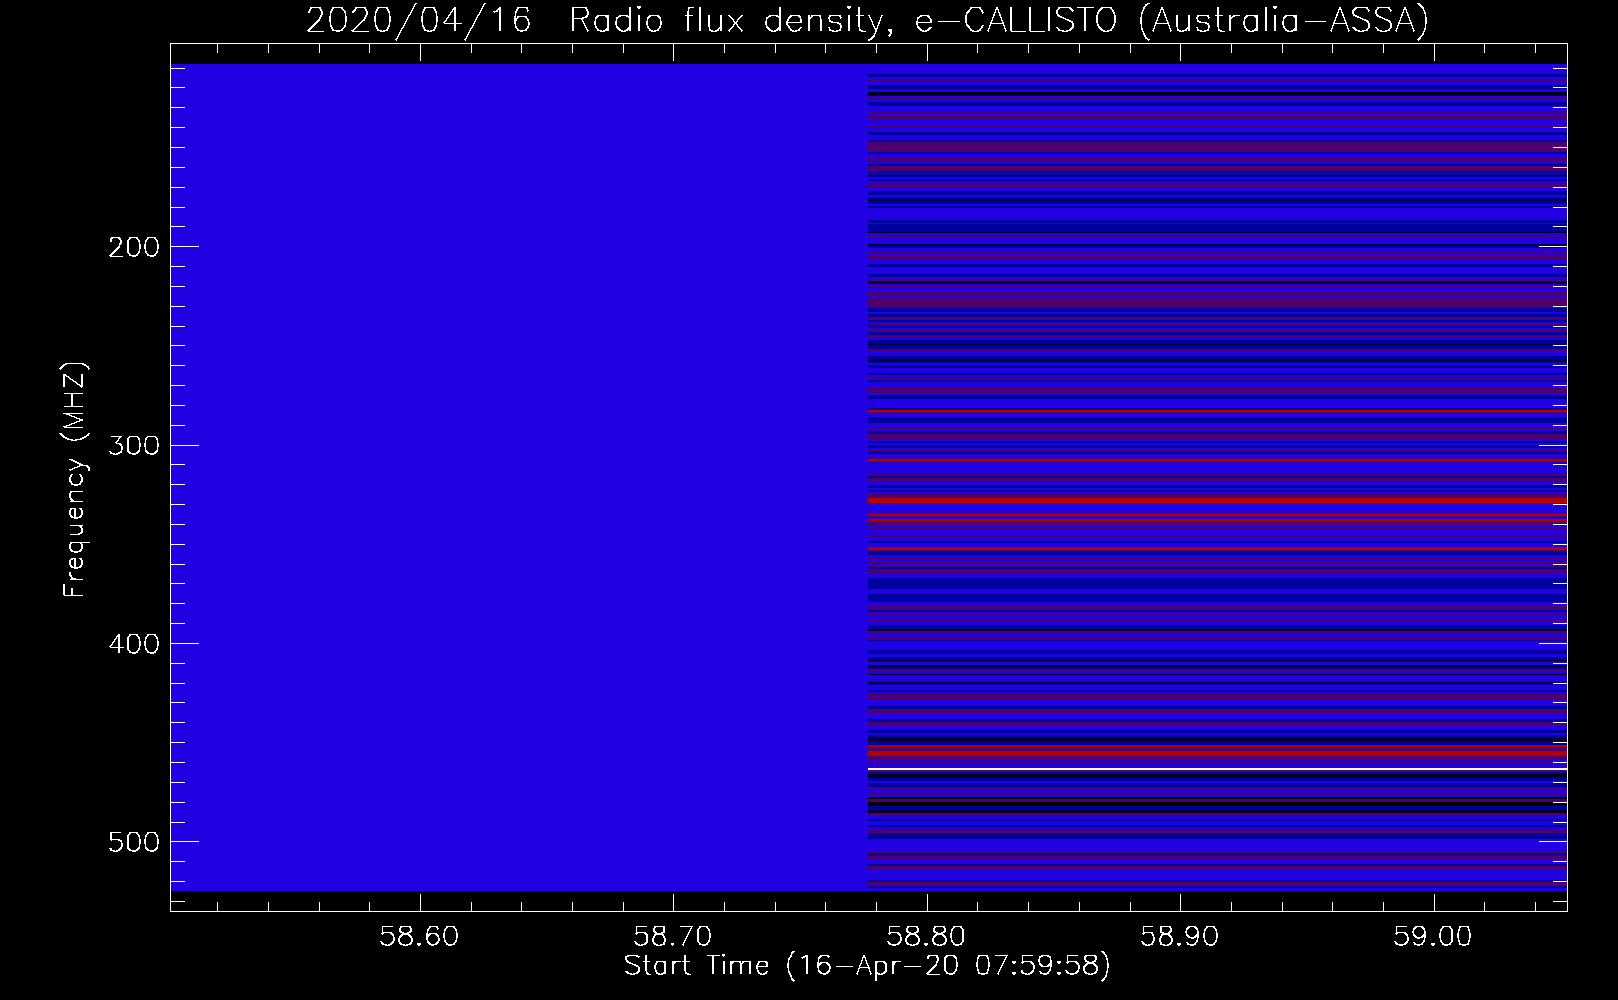Click the 300 frequency tick label
1618x1000 pixels.
133,445
